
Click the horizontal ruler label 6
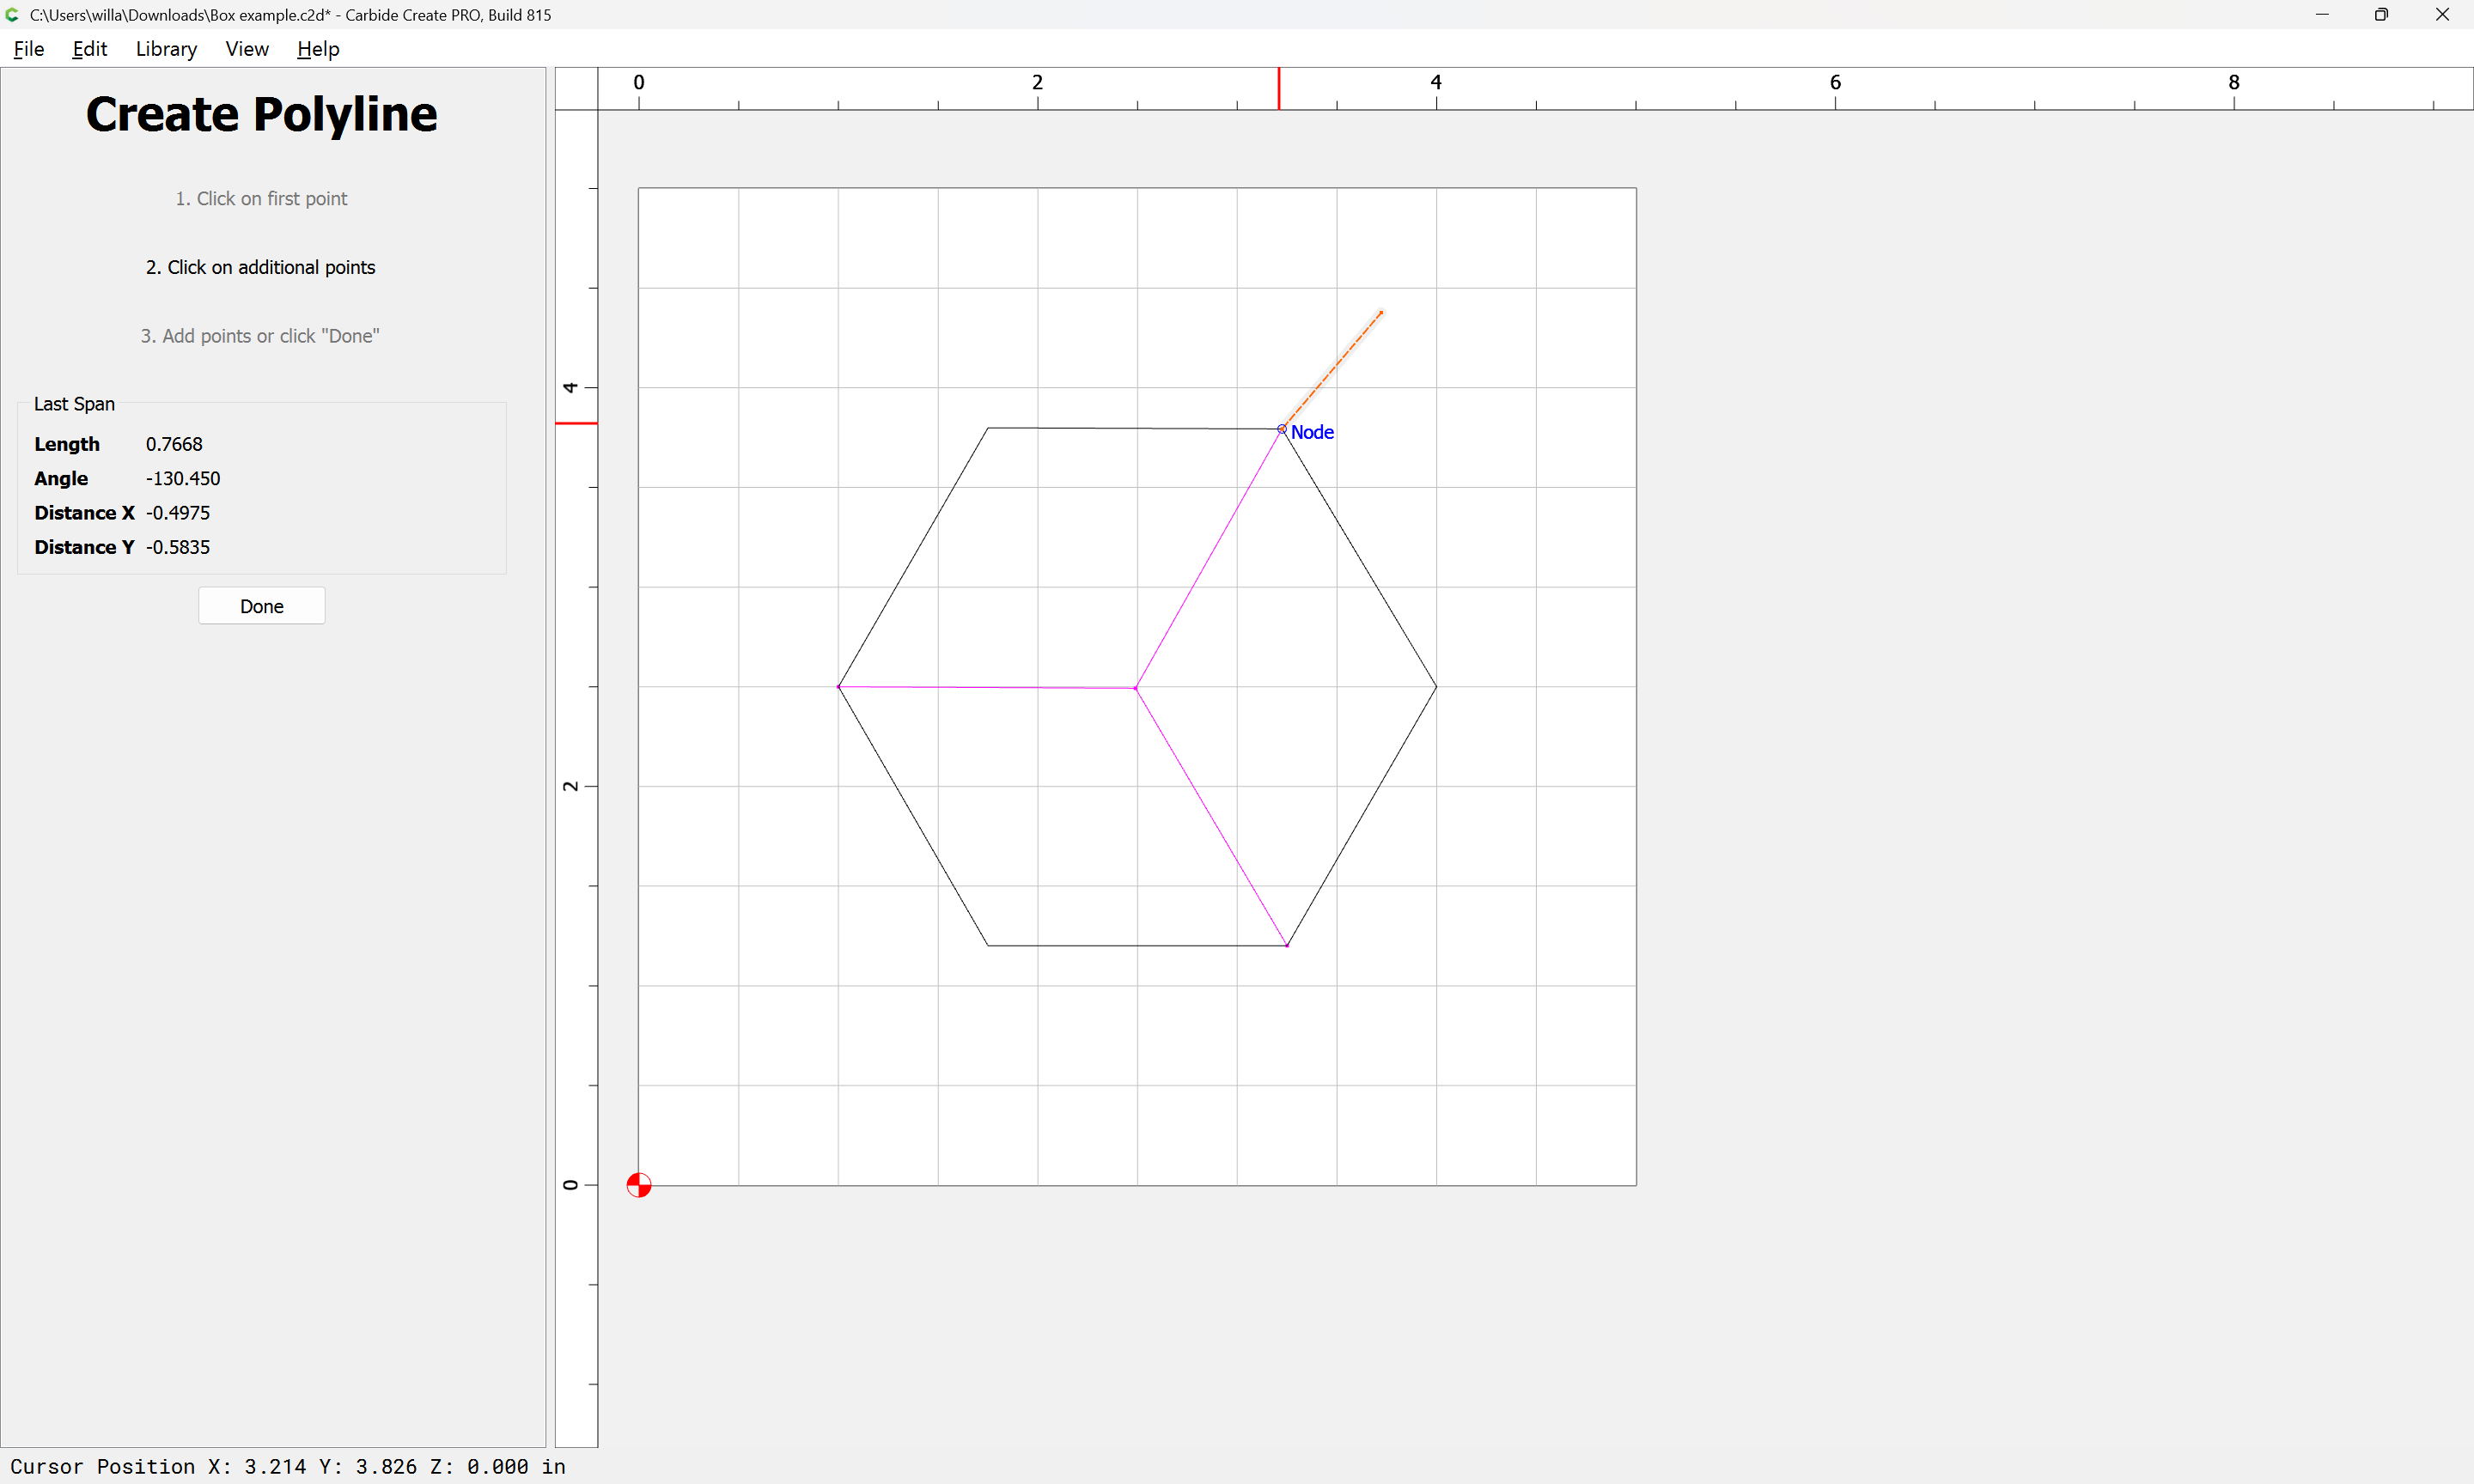1835,82
